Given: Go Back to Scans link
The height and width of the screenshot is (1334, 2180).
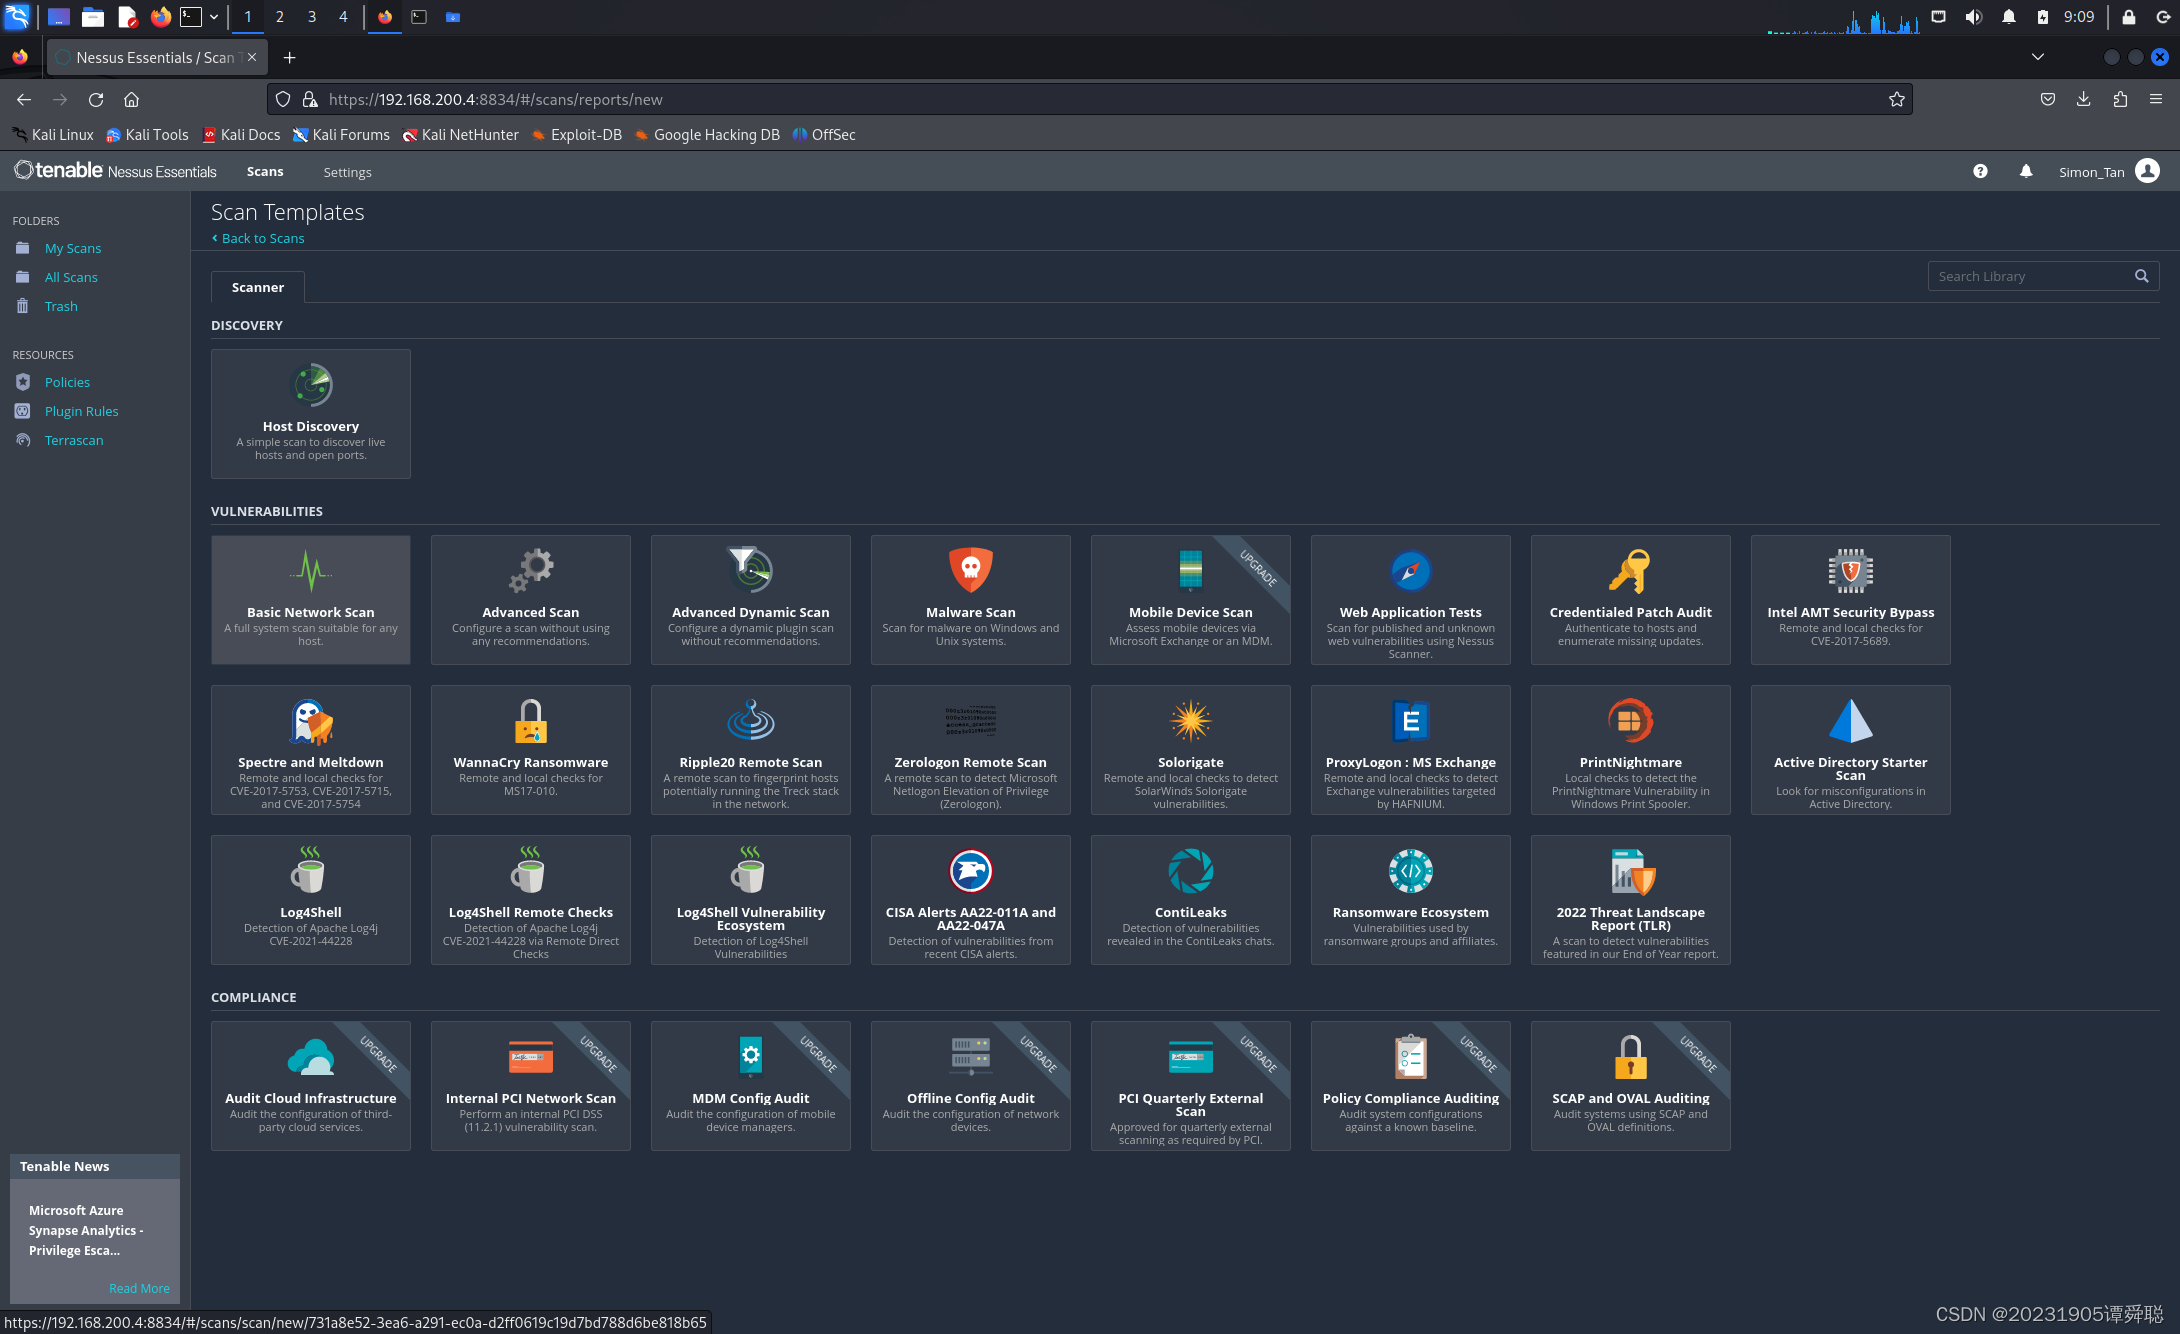Looking at the screenshot, I should 258,238.
